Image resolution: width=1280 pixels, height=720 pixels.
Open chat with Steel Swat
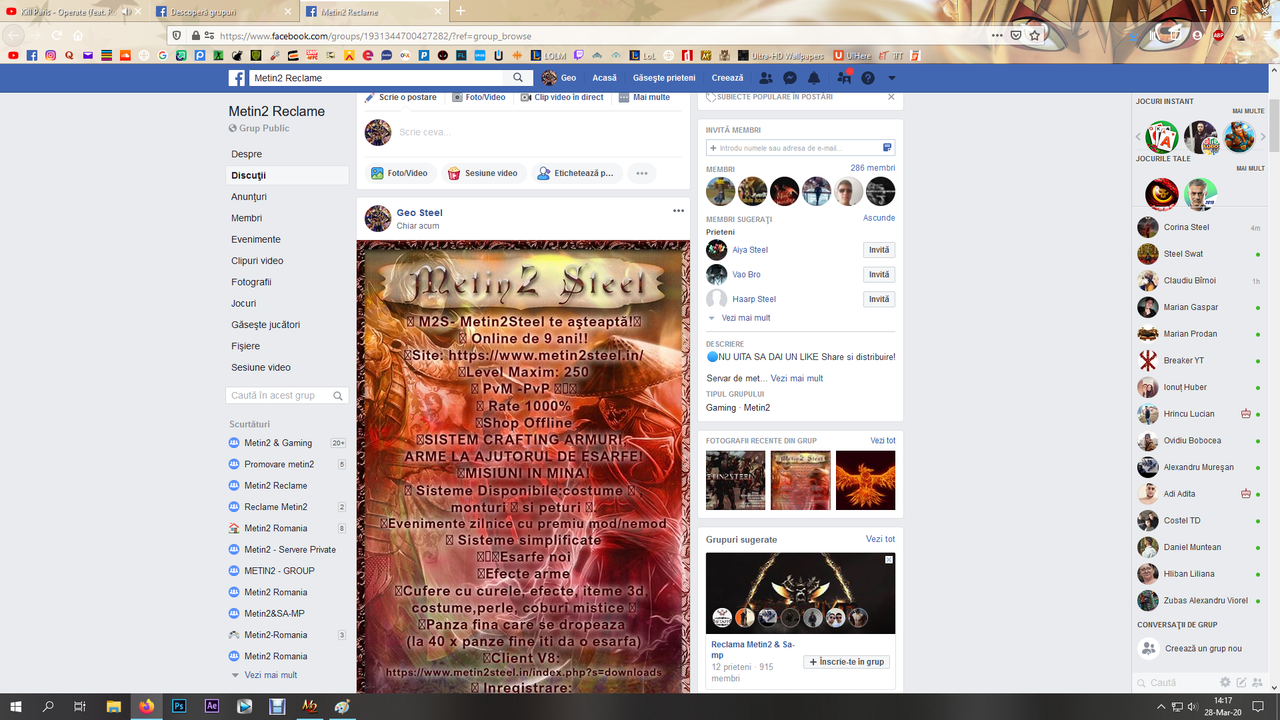click(1183, 254)
